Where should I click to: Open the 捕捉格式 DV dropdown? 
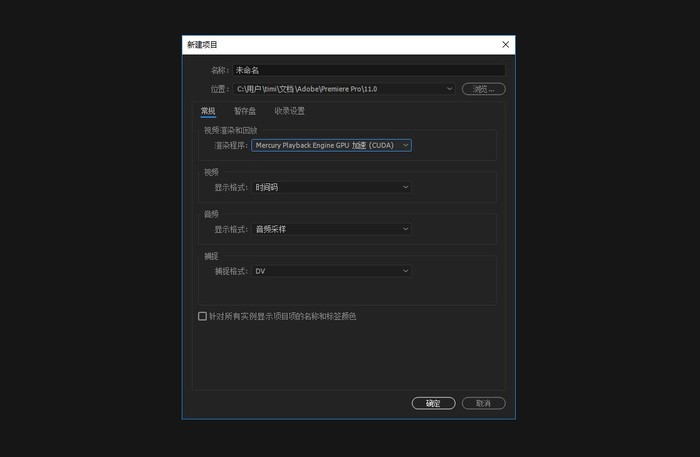pos(331,271)
